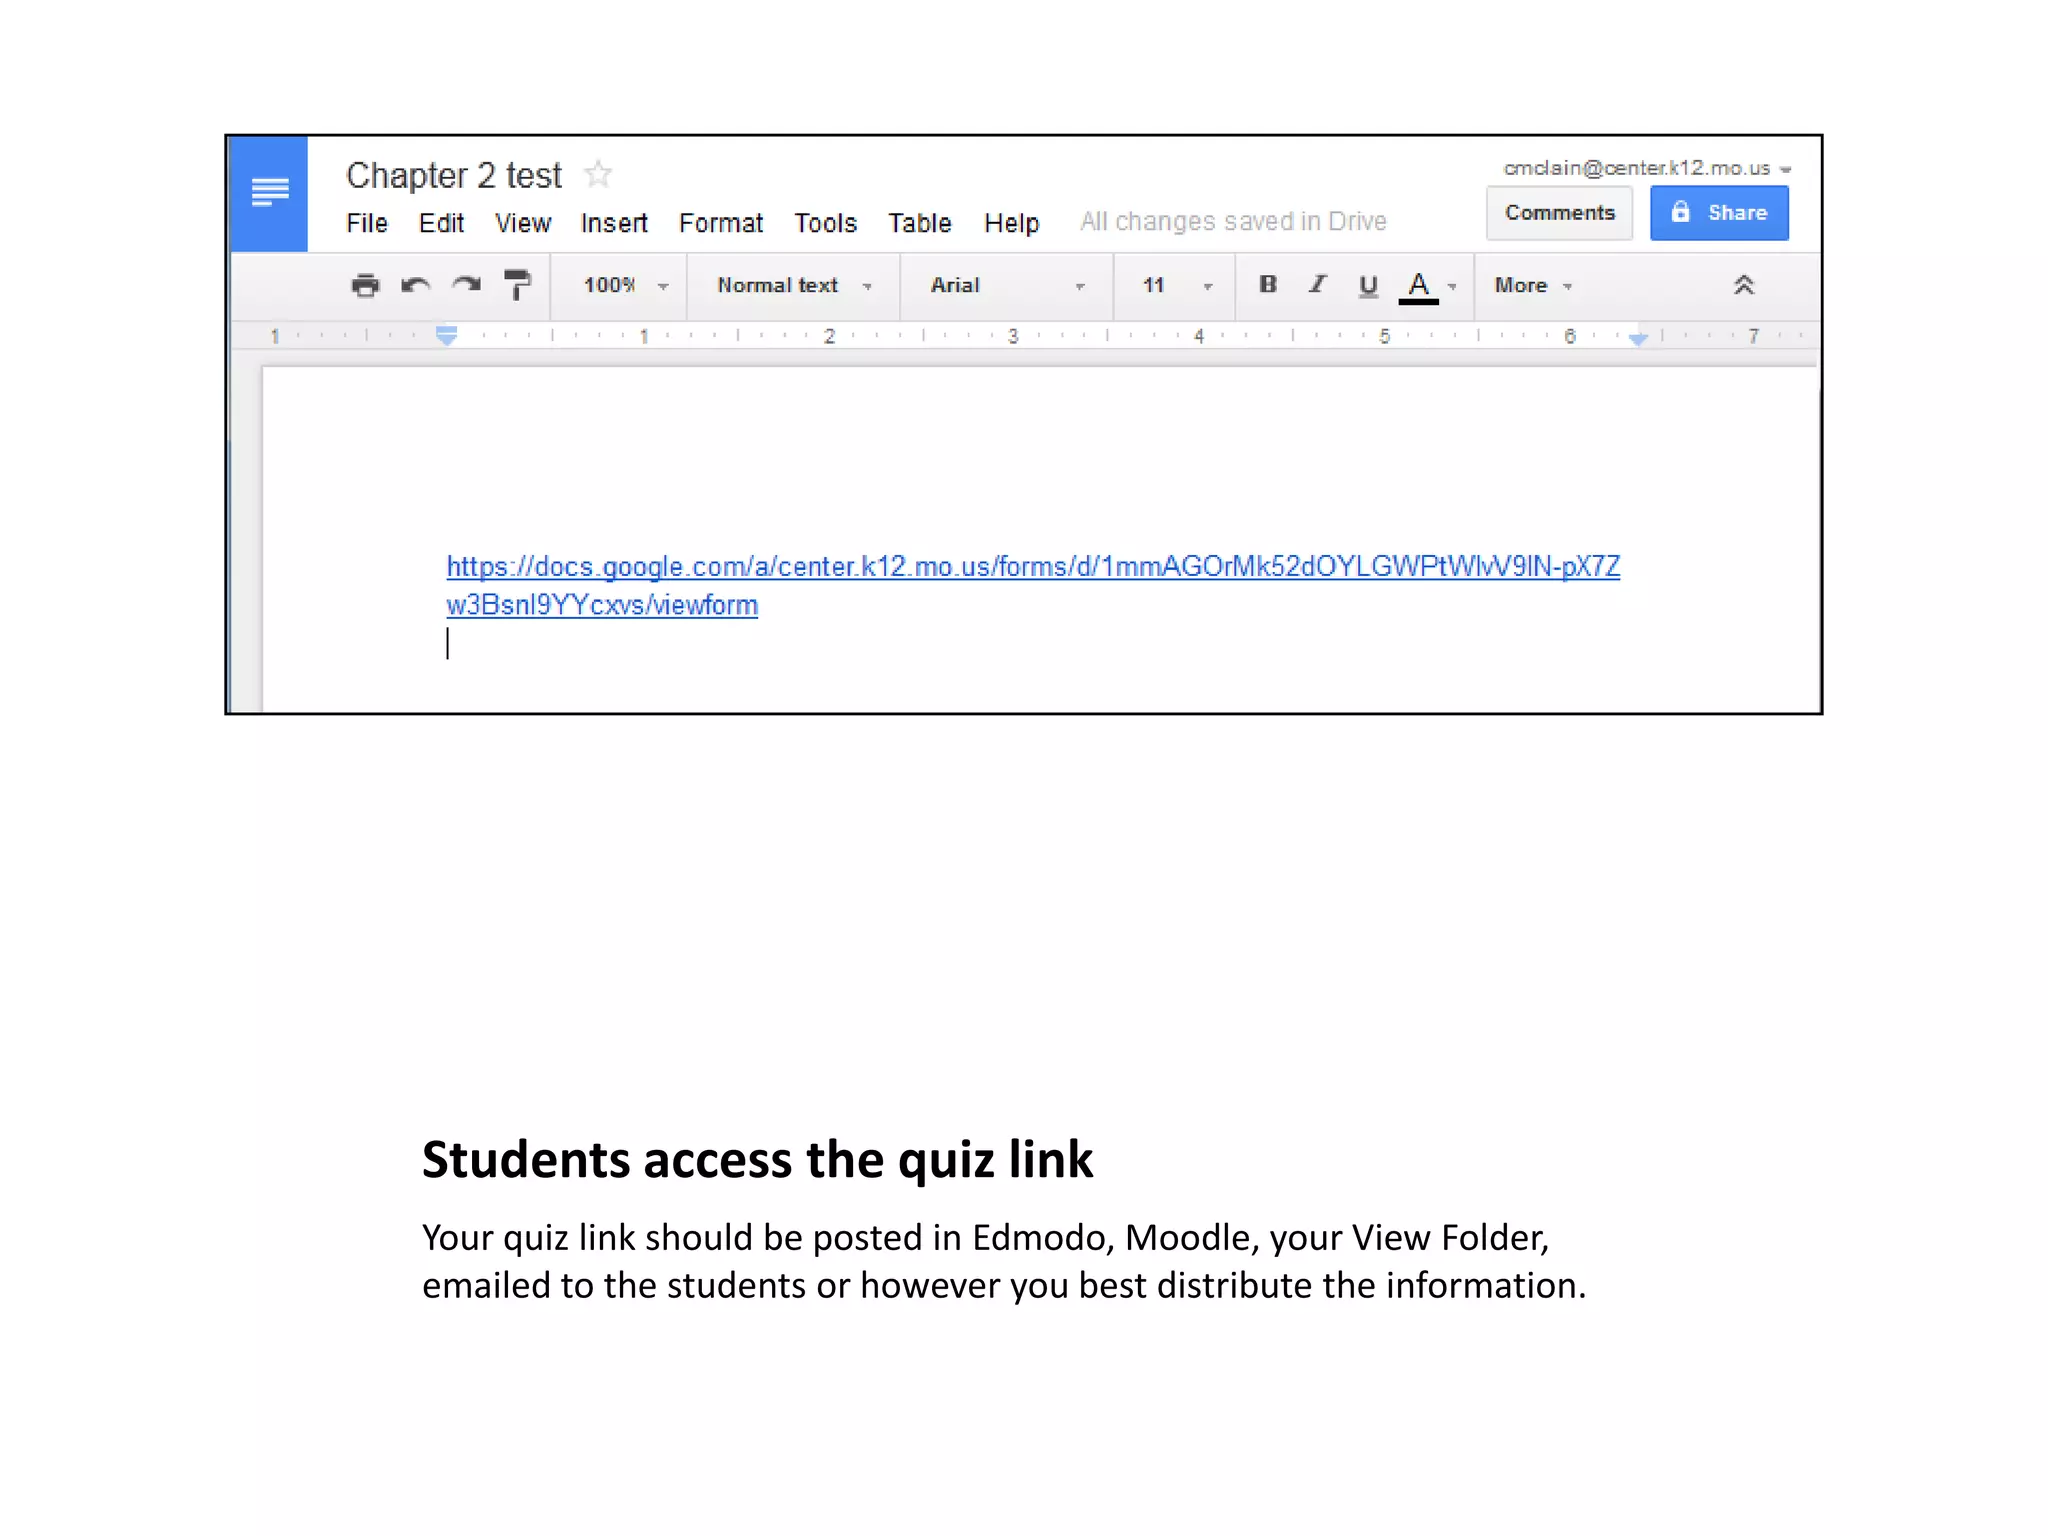Screen dimensions: 2048x1536
Task: Click the All changes saved in Drive status
Action: coord(1233,221)
